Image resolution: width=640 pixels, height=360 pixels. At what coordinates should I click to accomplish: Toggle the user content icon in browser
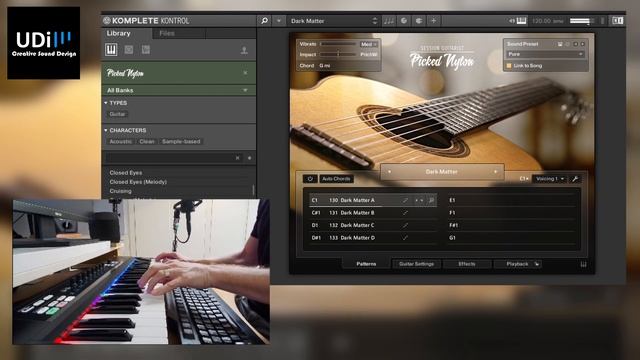[x=244, y=50]
